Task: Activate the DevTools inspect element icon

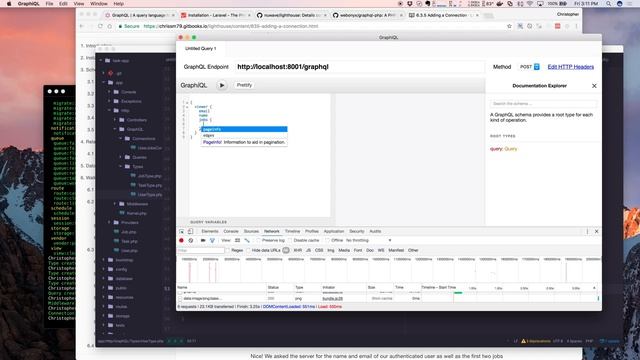Action: 182,231
